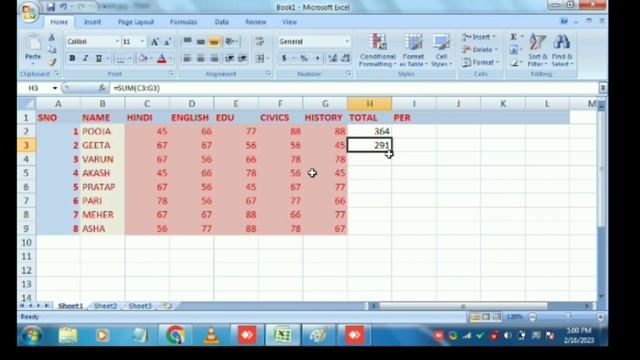Toggle bold formatting

[x=72, y=58]
